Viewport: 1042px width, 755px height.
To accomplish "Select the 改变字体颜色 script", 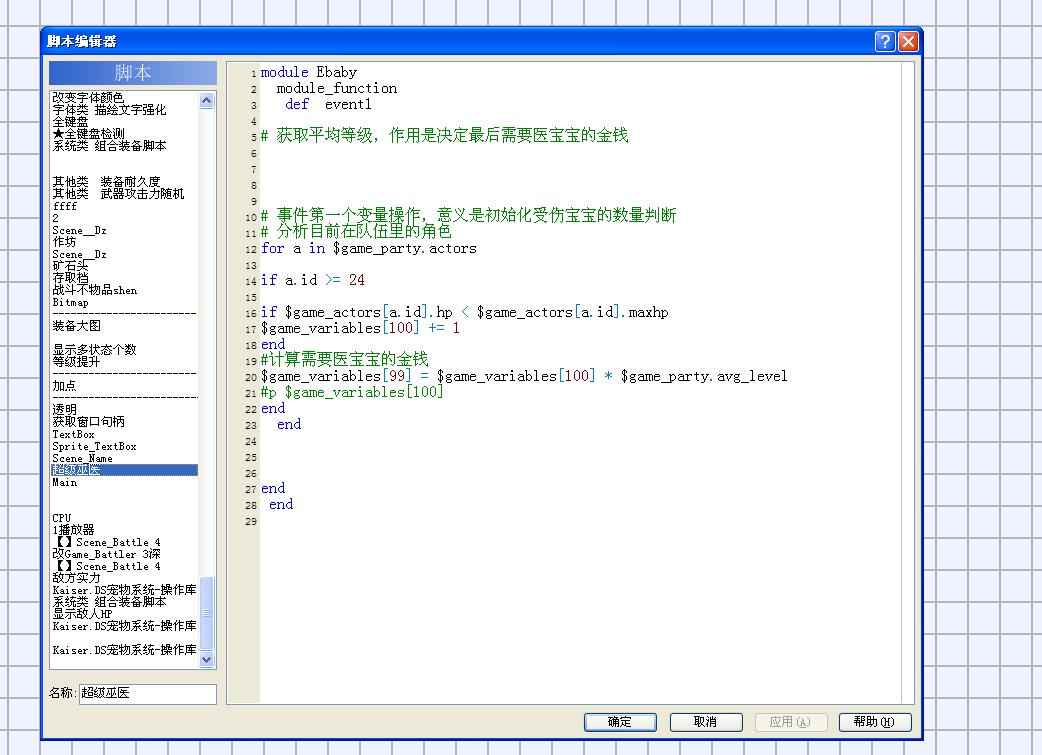I will [88, 98].
